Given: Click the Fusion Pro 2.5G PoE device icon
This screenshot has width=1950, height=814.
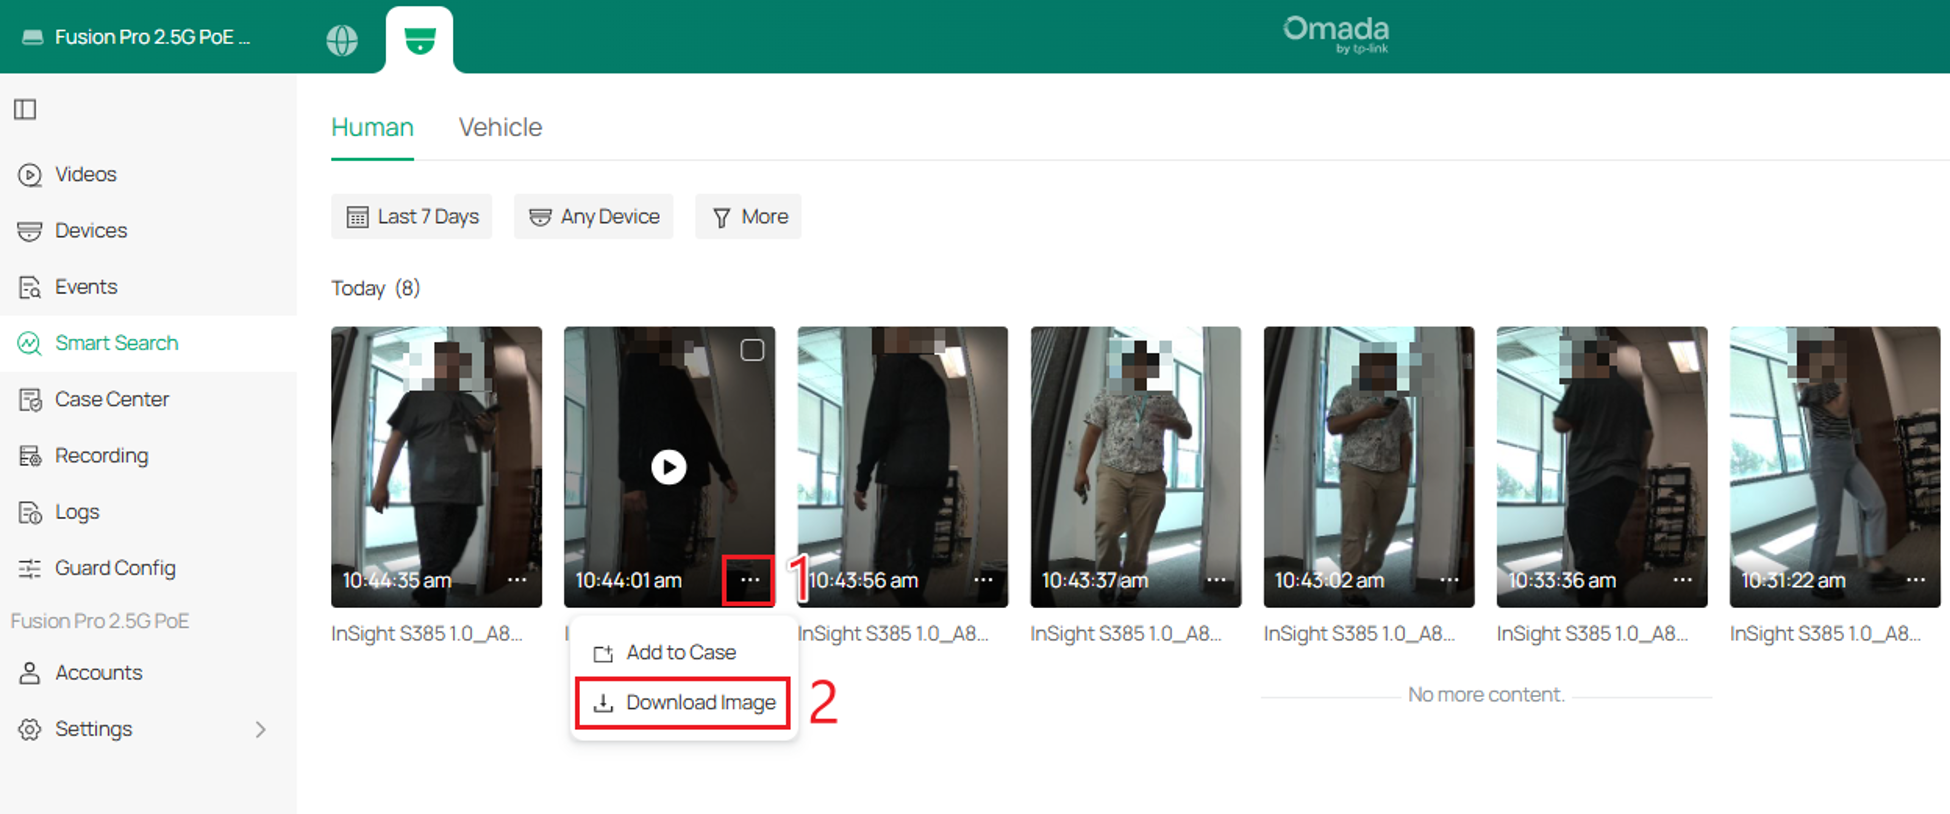Looking at the screenshot, I should (33, 37).
